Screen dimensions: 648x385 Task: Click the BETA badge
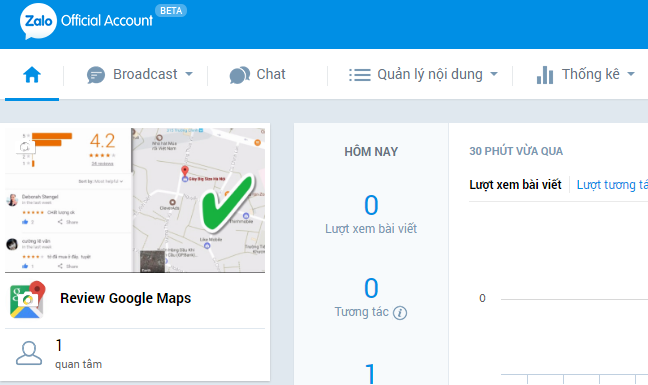[171, 11]
